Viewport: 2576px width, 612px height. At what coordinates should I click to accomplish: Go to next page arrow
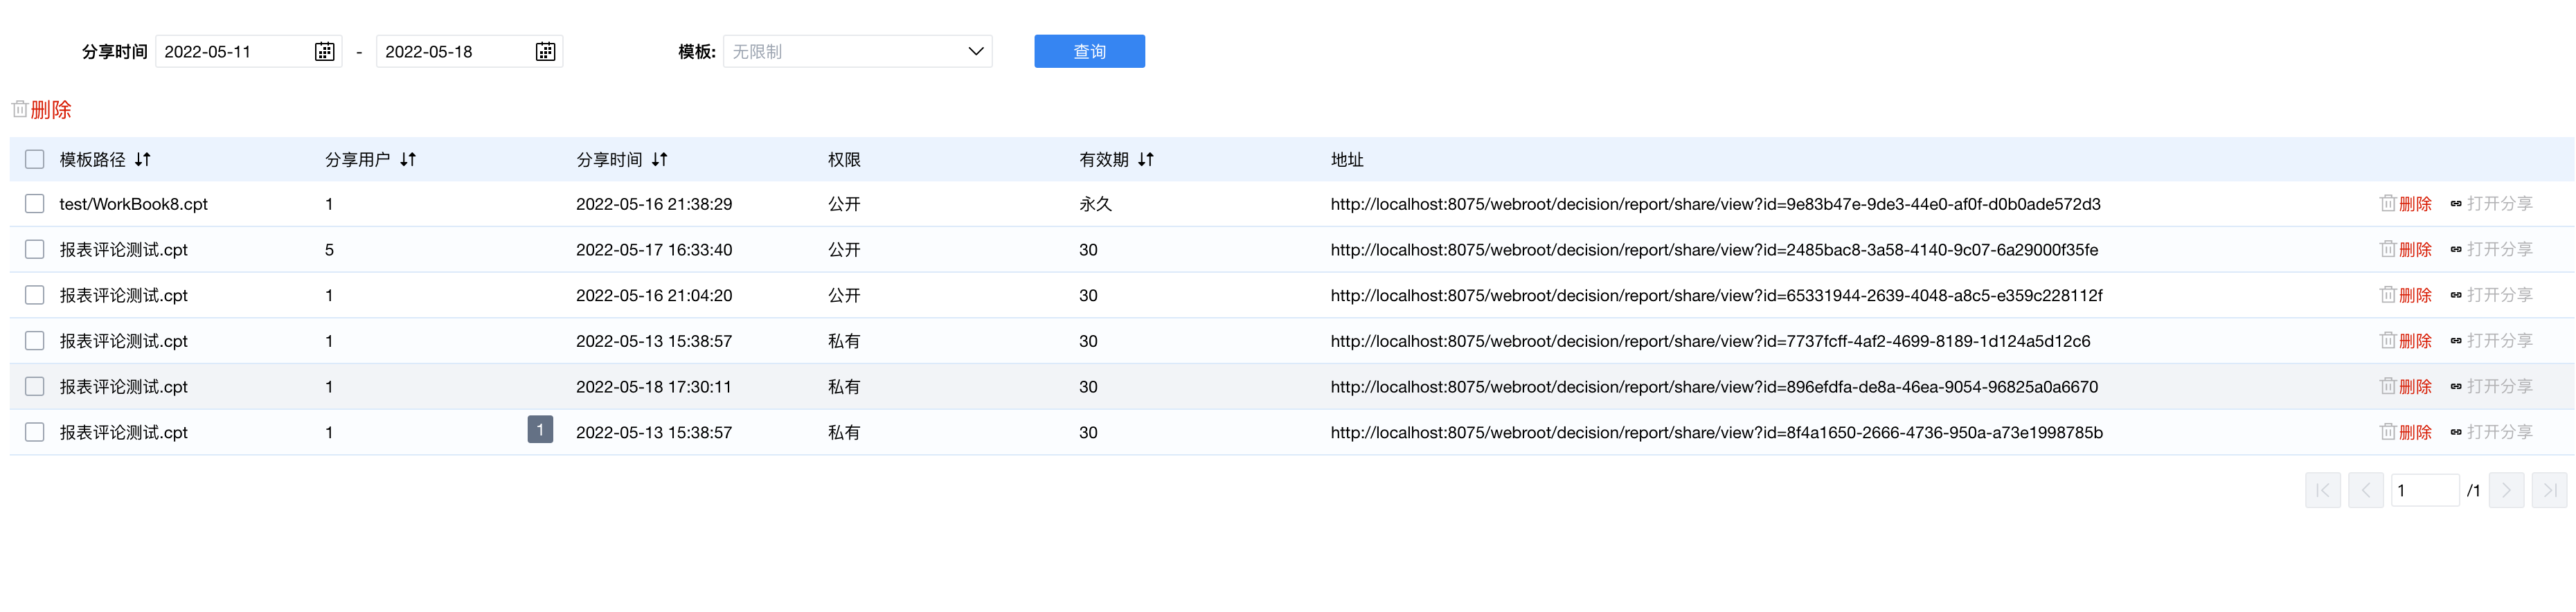2506,490
